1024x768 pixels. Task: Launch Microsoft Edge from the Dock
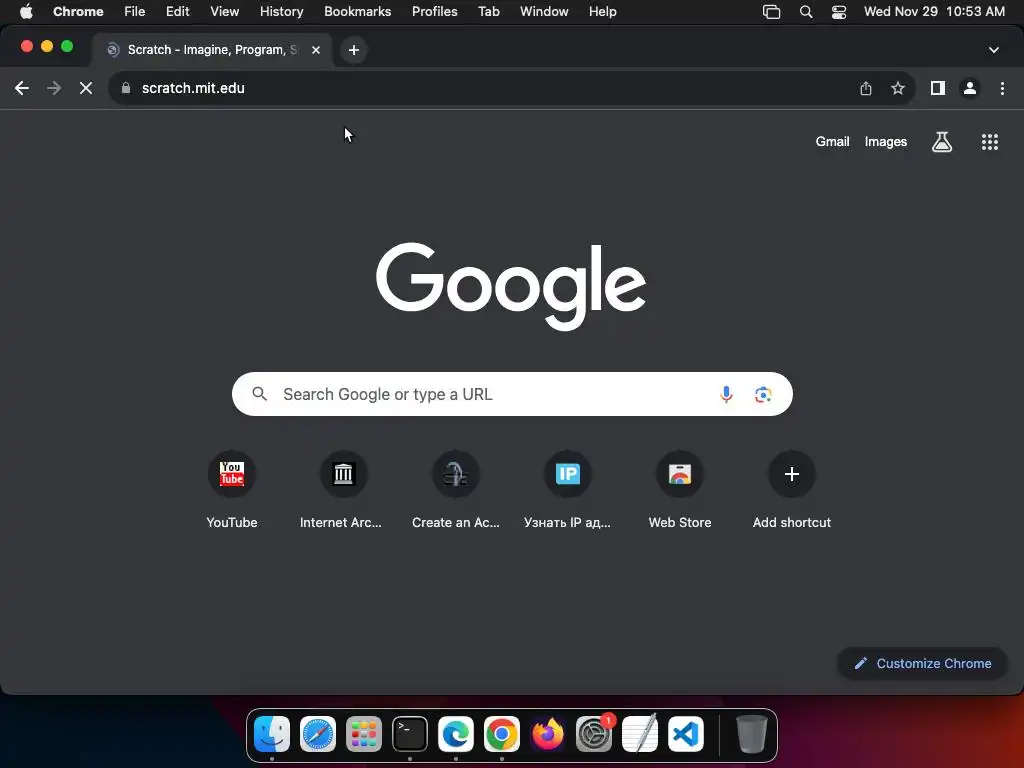click(x=456, y=734)
